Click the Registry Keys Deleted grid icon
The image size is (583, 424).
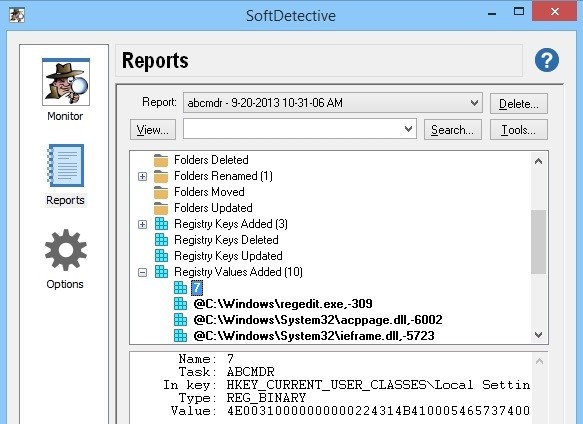161,240
